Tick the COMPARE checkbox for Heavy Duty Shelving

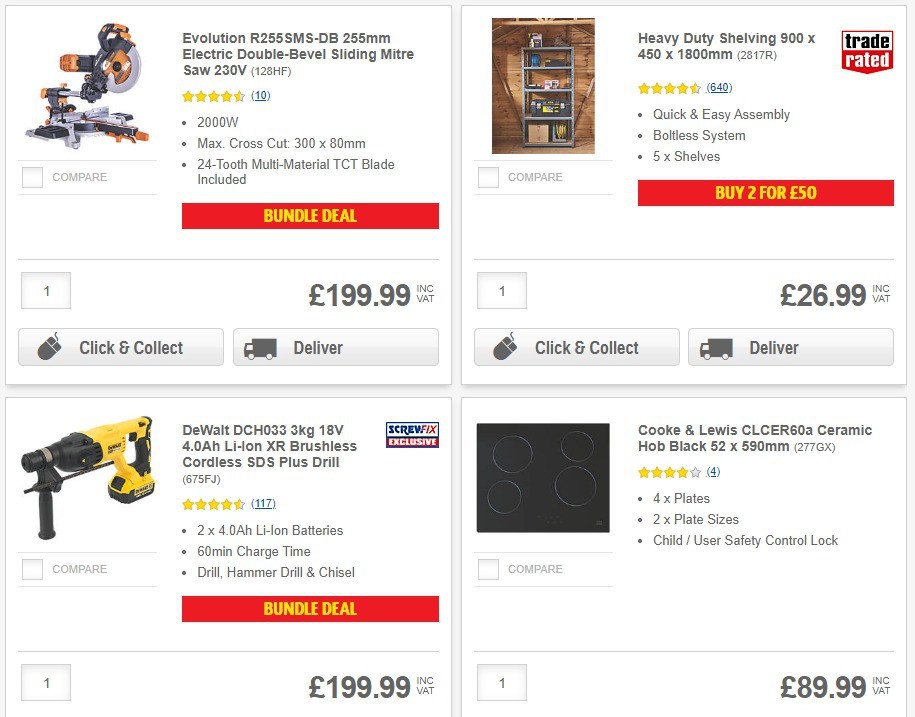click(x=487, y=177)
